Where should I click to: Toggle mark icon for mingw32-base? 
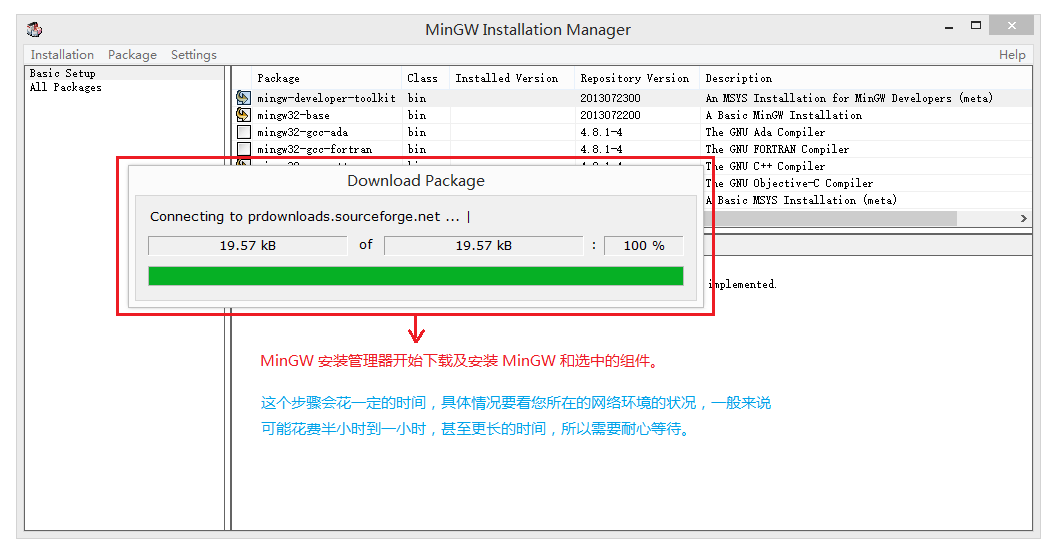(243, 115)
